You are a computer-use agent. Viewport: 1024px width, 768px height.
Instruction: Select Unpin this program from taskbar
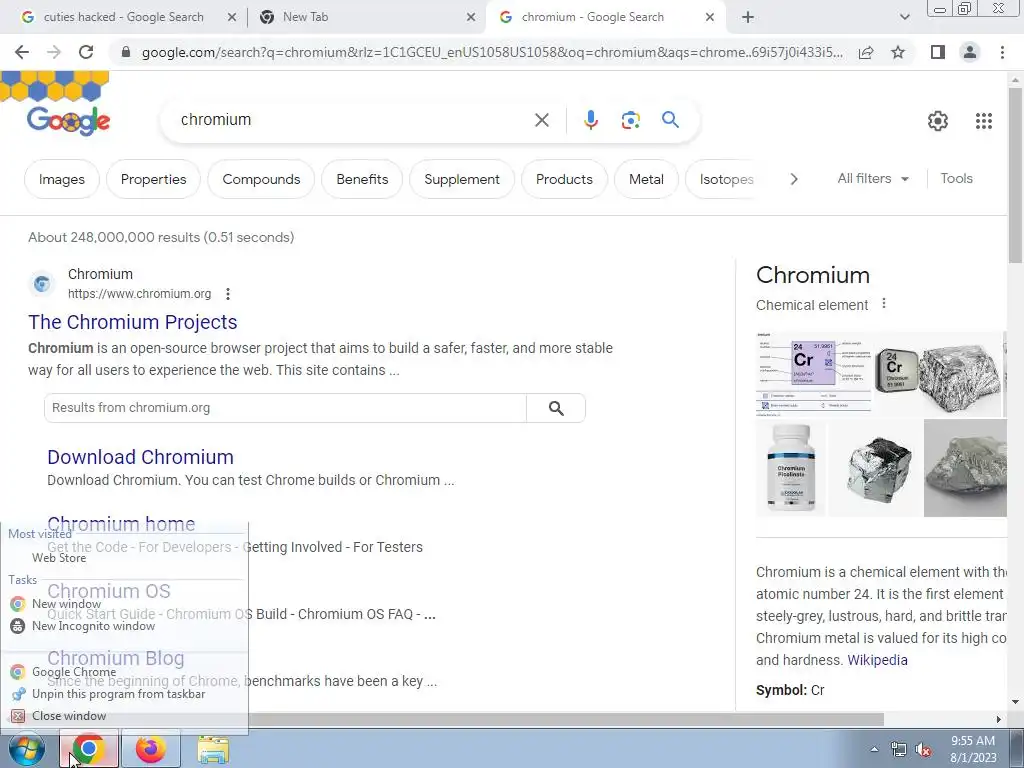118,694
